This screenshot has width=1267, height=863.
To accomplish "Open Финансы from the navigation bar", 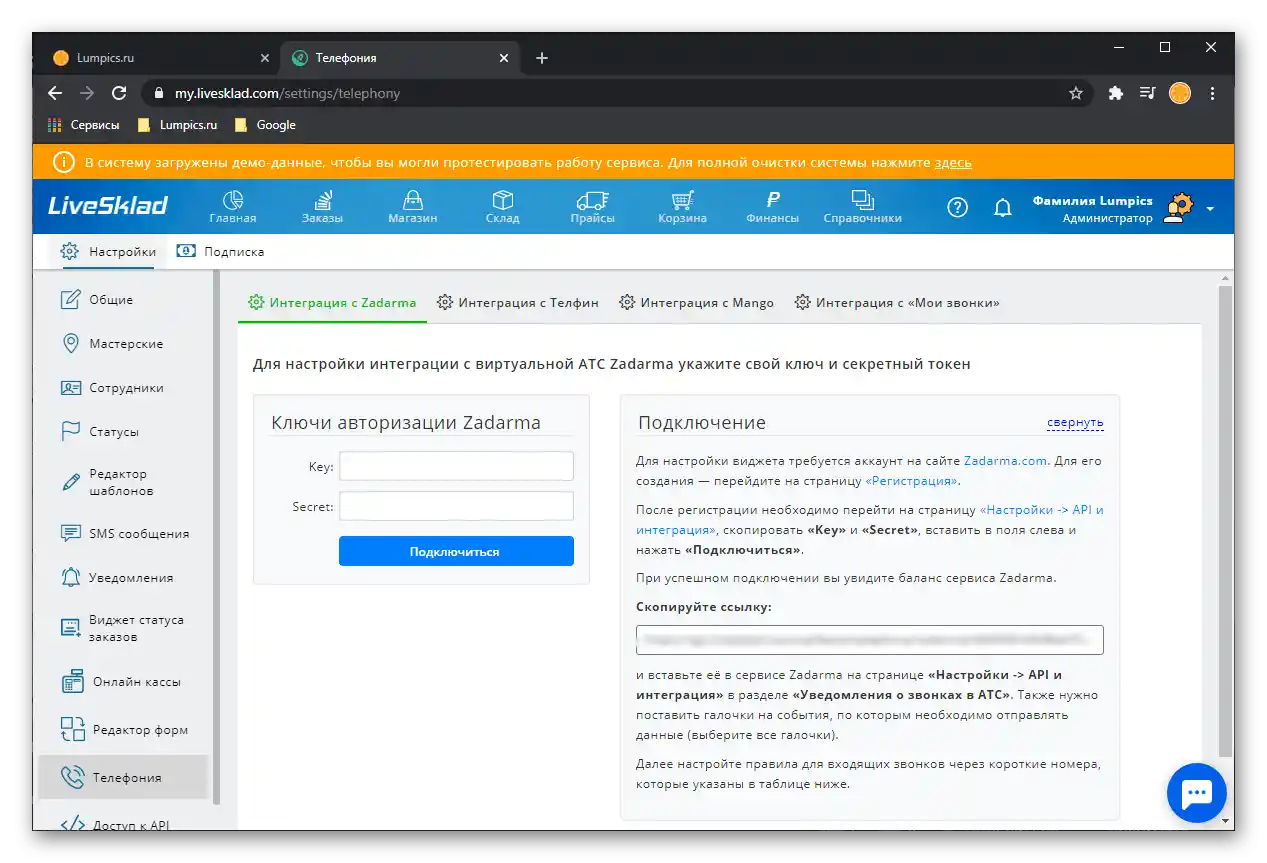I will pyautogui.click(x=771, y=206).
